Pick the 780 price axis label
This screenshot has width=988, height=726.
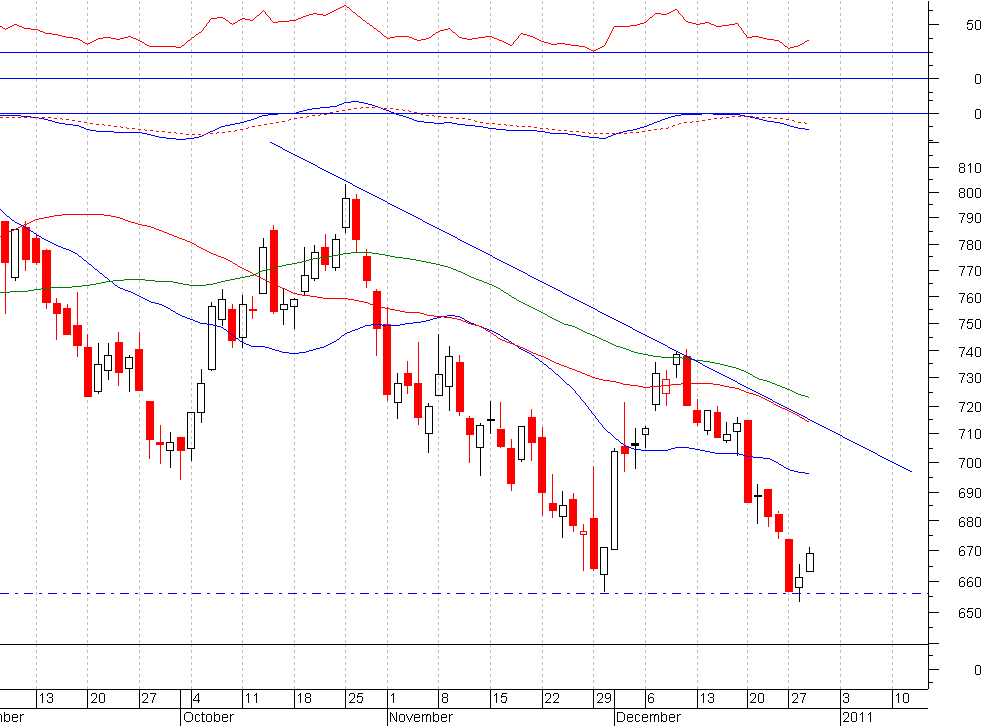click(x=969, y=245)
